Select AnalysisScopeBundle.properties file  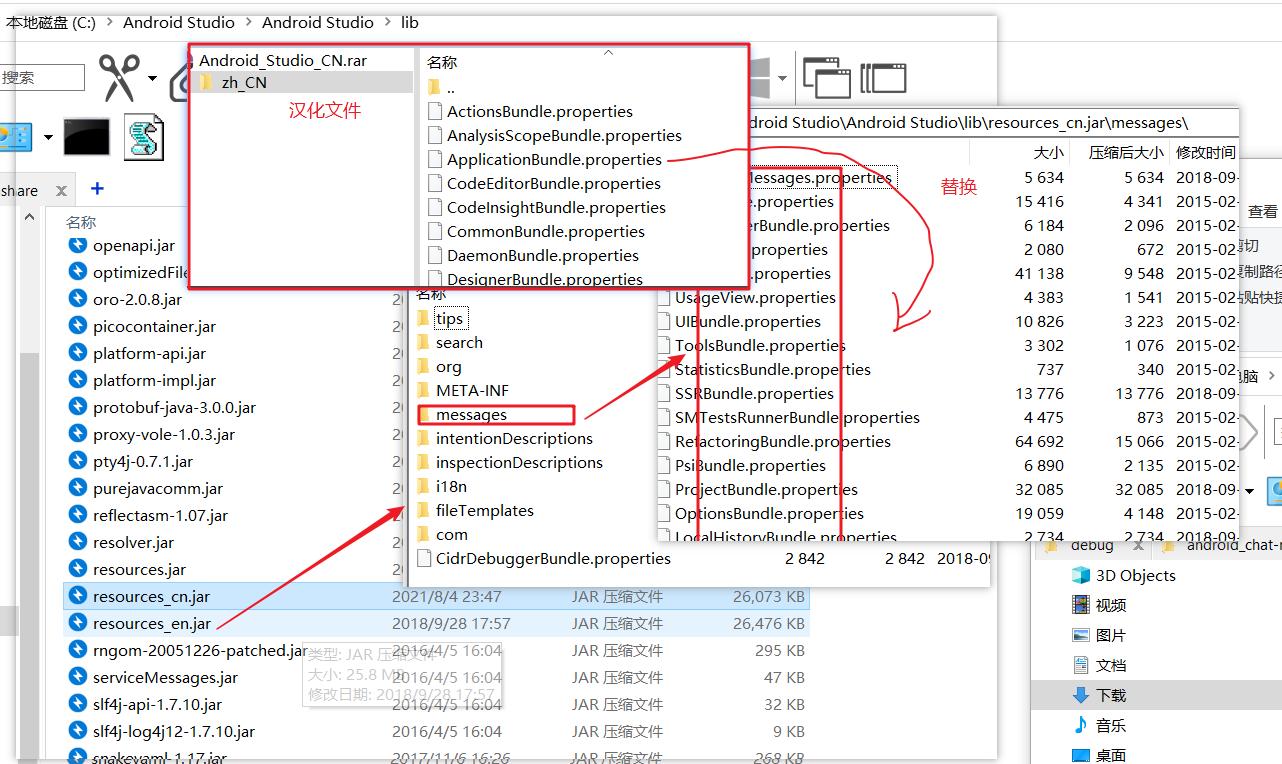point(554,135)
